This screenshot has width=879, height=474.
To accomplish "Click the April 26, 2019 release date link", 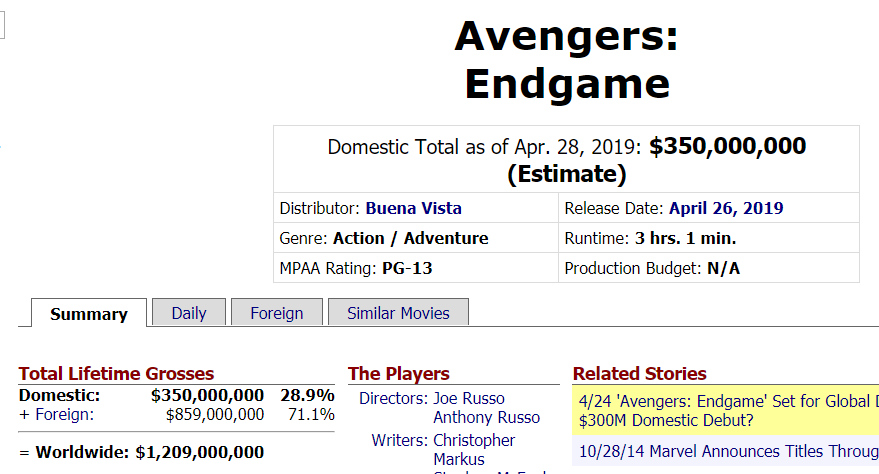I will (726, 208).
